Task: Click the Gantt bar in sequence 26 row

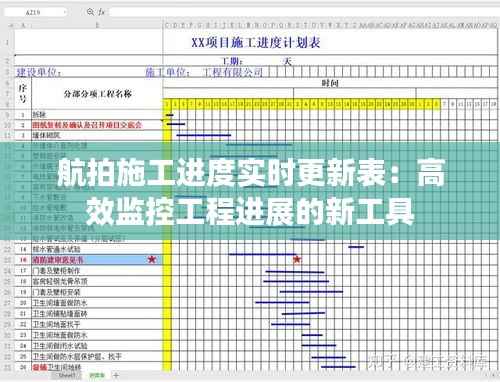Action: 338,367
